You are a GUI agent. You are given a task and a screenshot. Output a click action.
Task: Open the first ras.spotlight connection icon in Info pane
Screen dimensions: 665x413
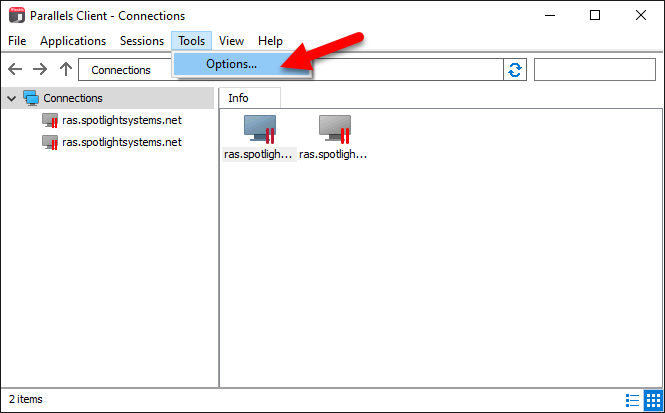point(260,130)
